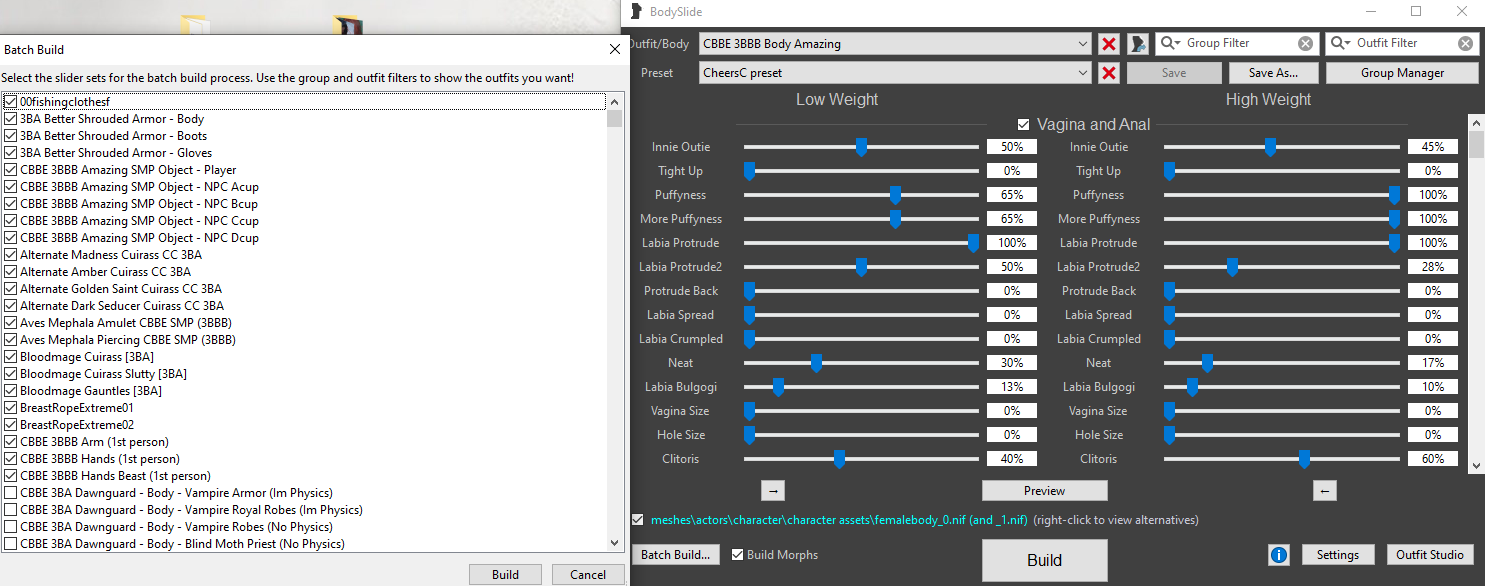Click the Low Weight Innie Outie slider
Screen dimensions: 1485x586
pyautogui.click(x=861, y=147)
